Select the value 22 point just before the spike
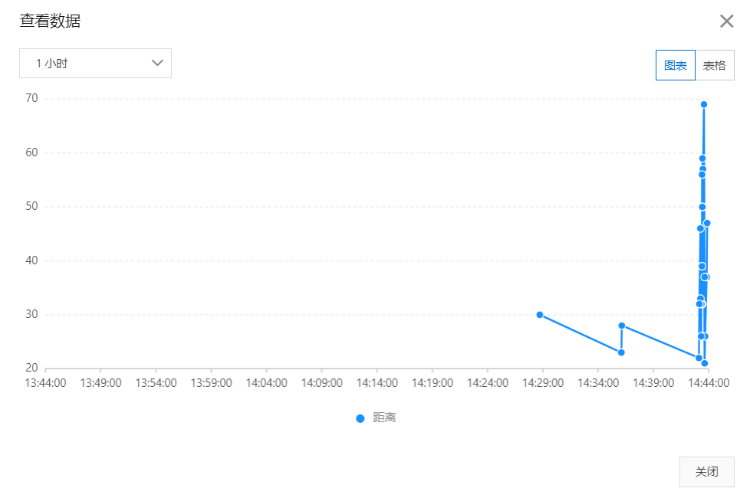The width and height of the screenshot is (750, 488). point(699,358)
